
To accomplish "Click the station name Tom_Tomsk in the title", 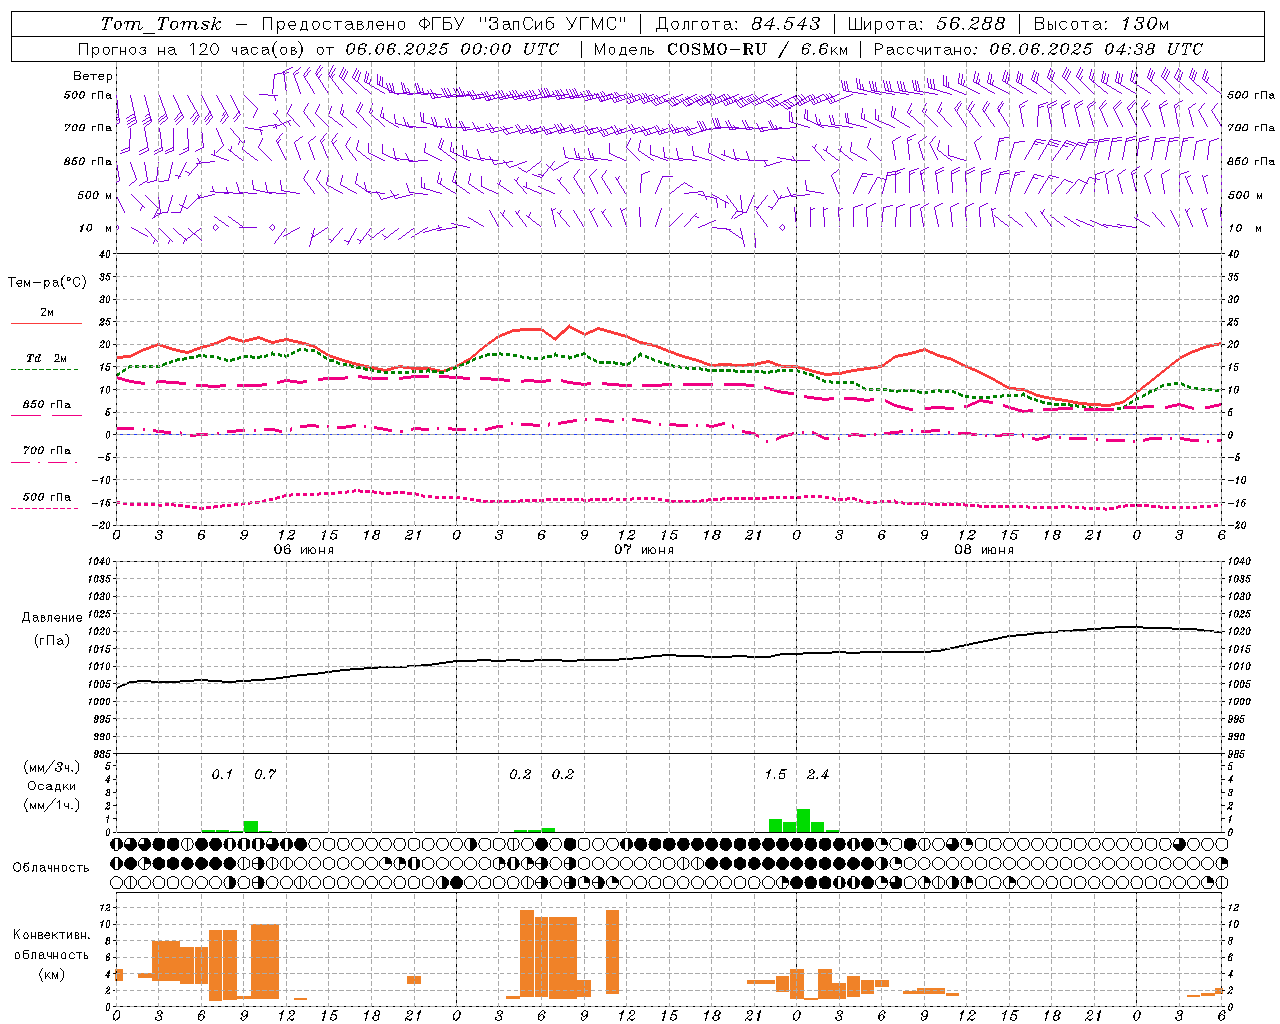I will pos(161,24).
